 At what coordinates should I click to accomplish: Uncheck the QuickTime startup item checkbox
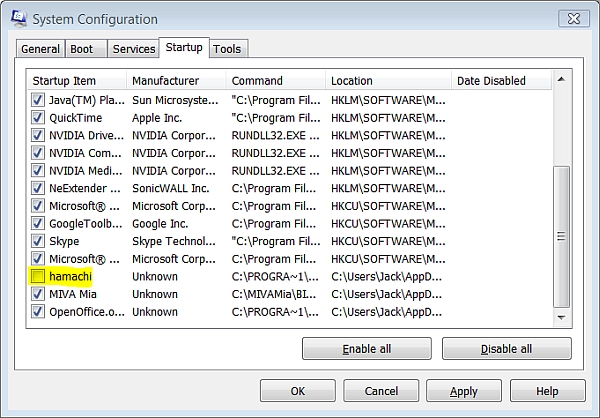[38, 118]
